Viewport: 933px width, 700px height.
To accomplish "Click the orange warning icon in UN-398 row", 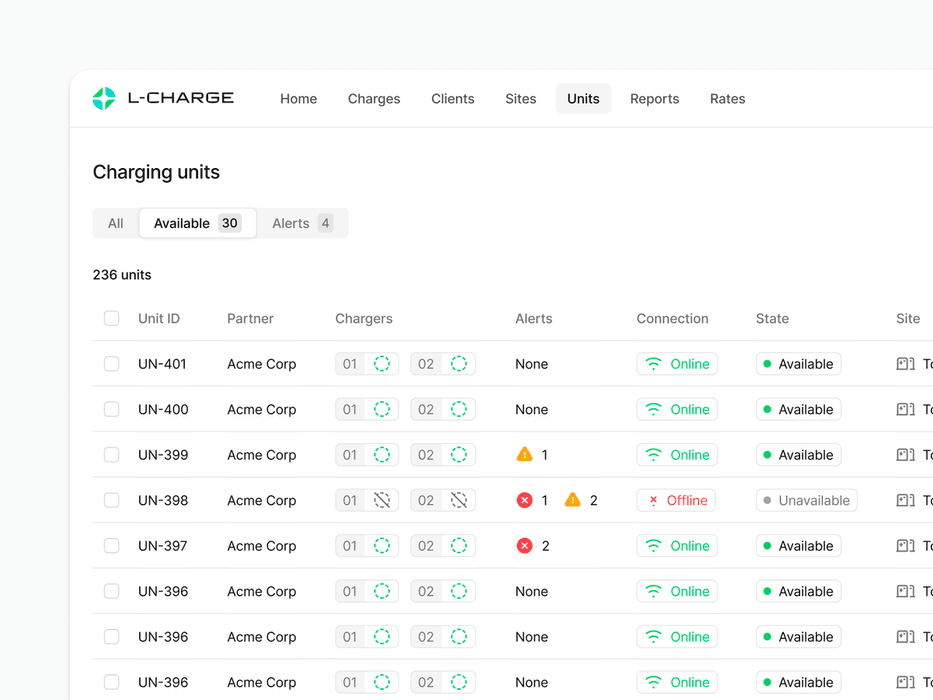I will tap(573, 500).
